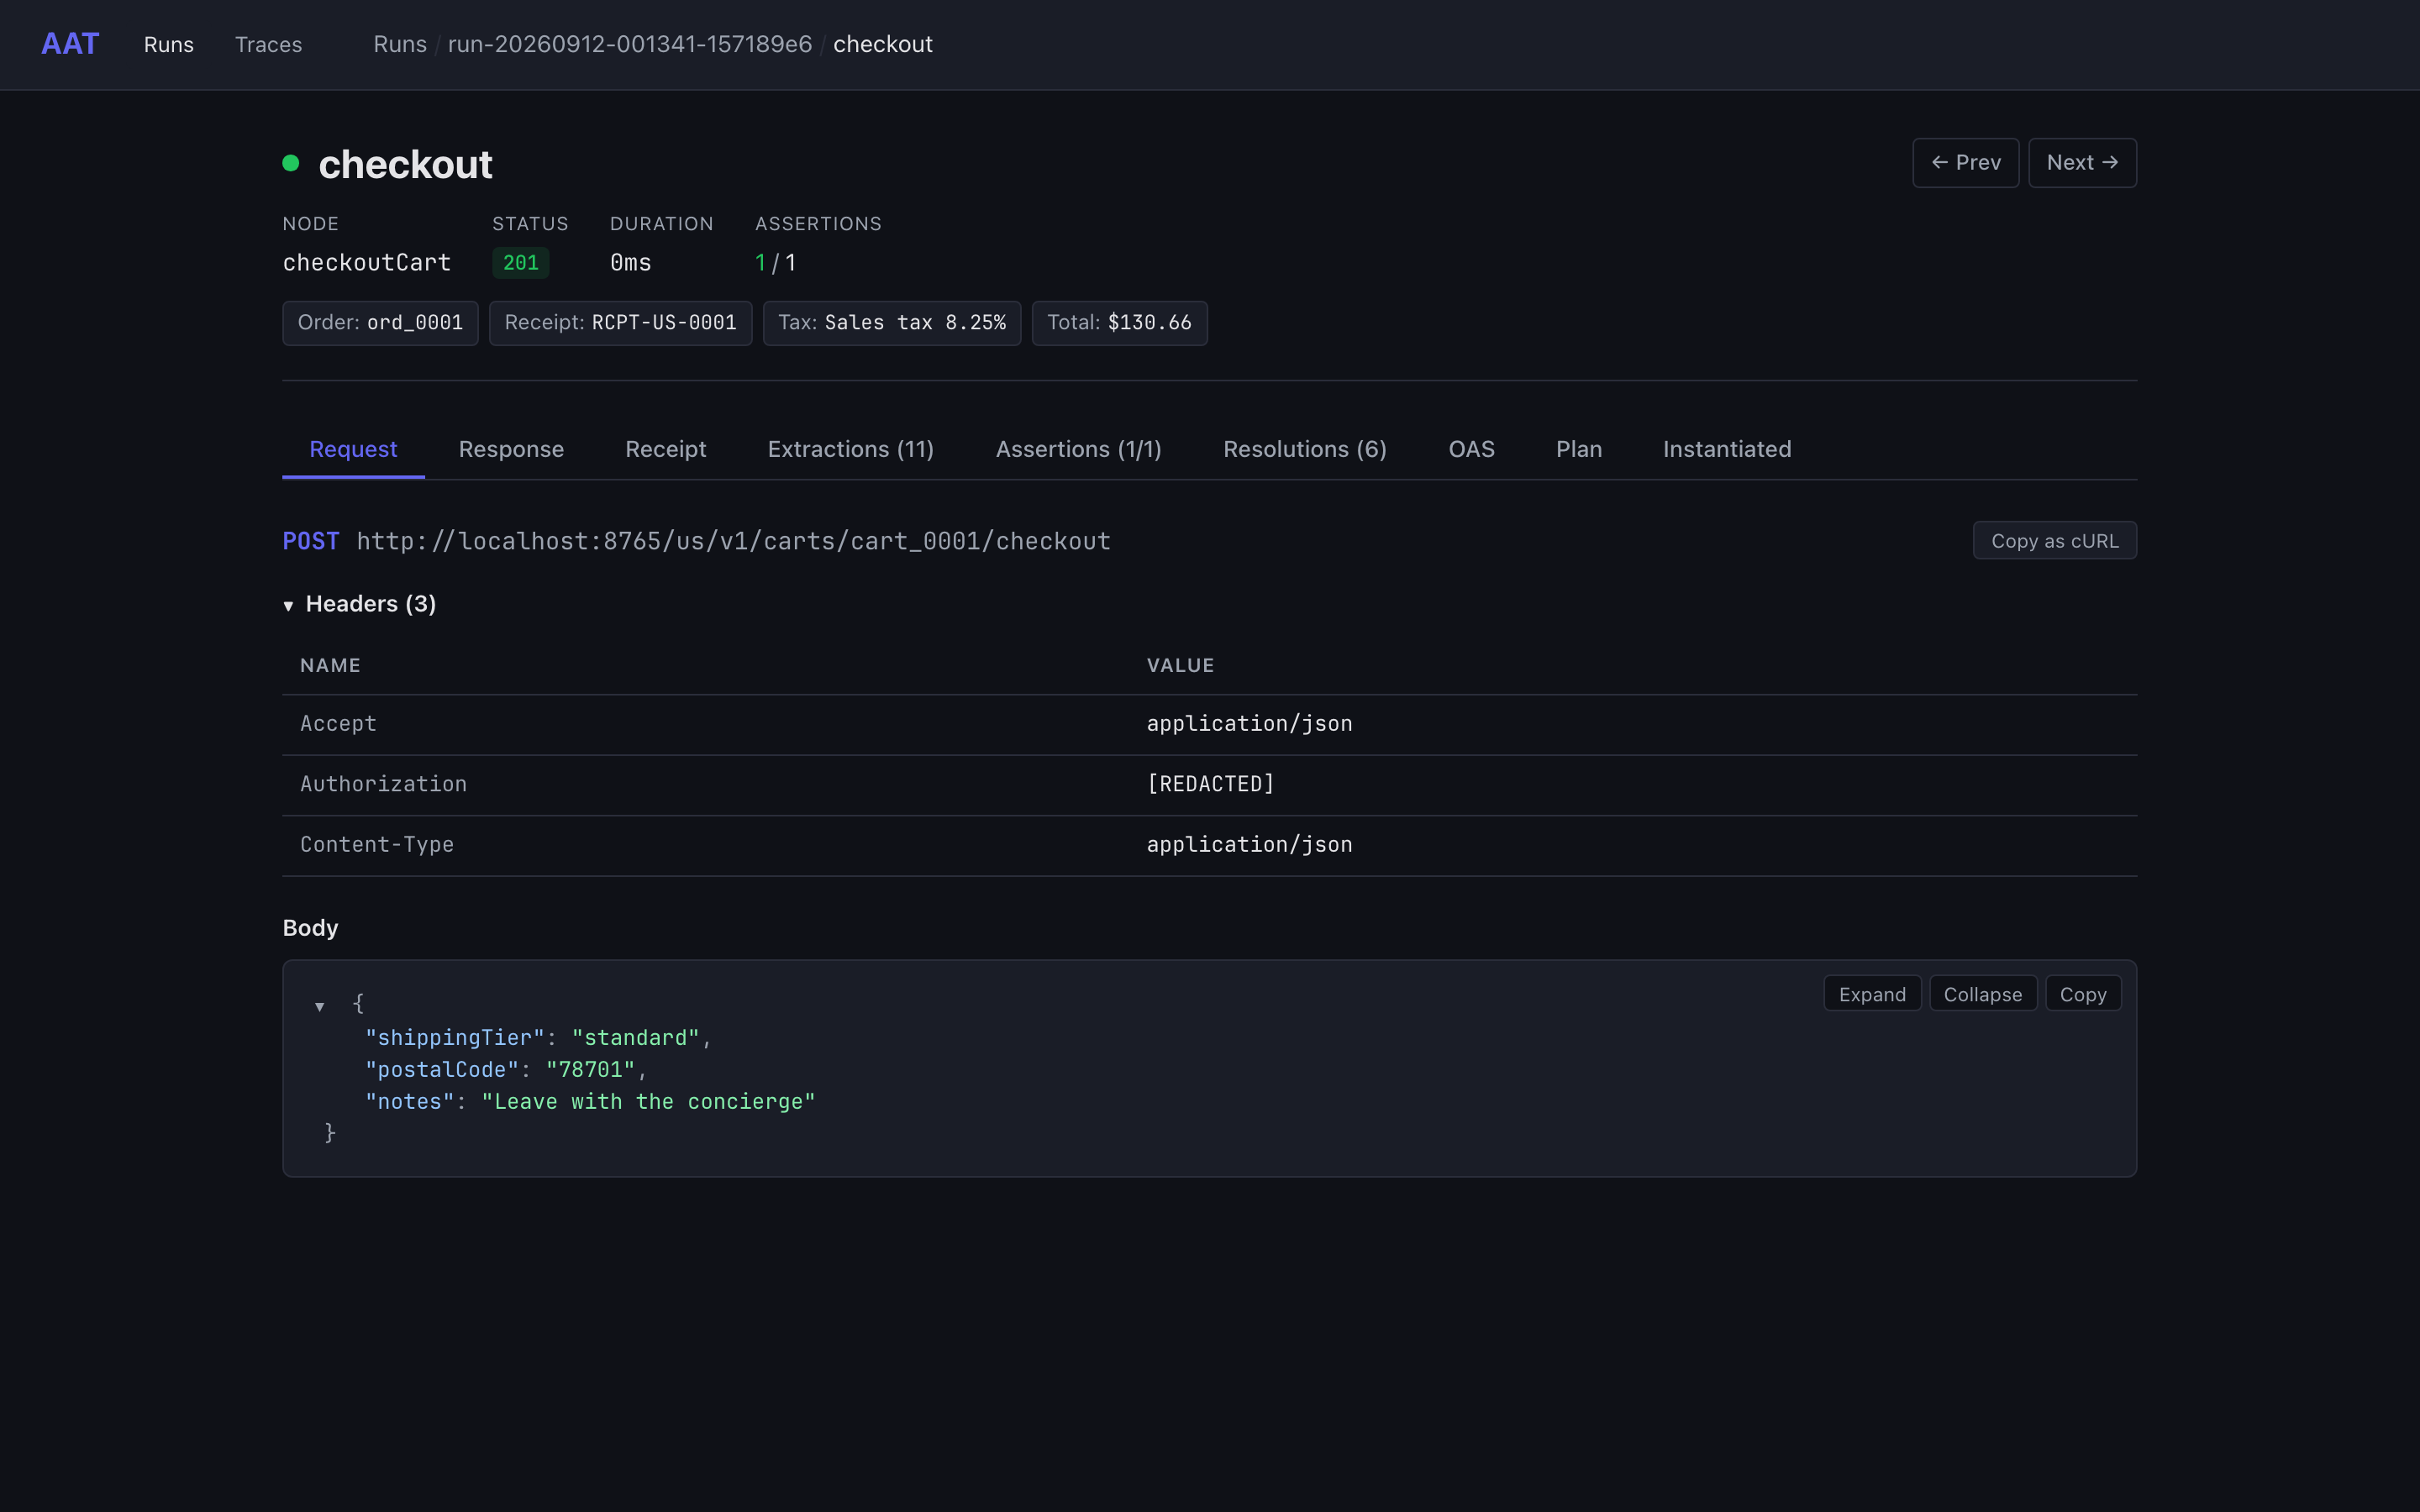Switch to the Instantiated tab

point(1727,450)
